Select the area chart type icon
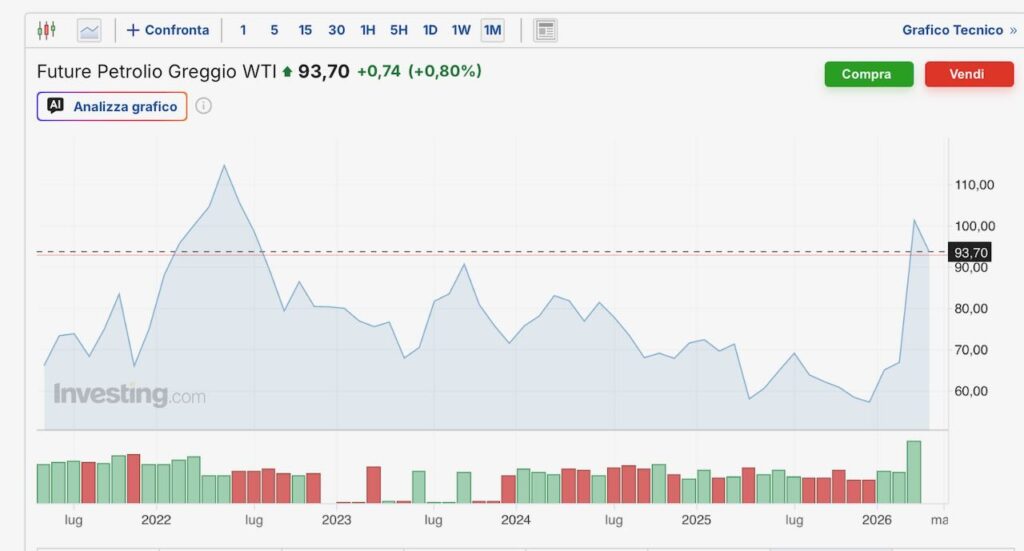This screenshot has width=1024, height=551. (x=90, y=30)
